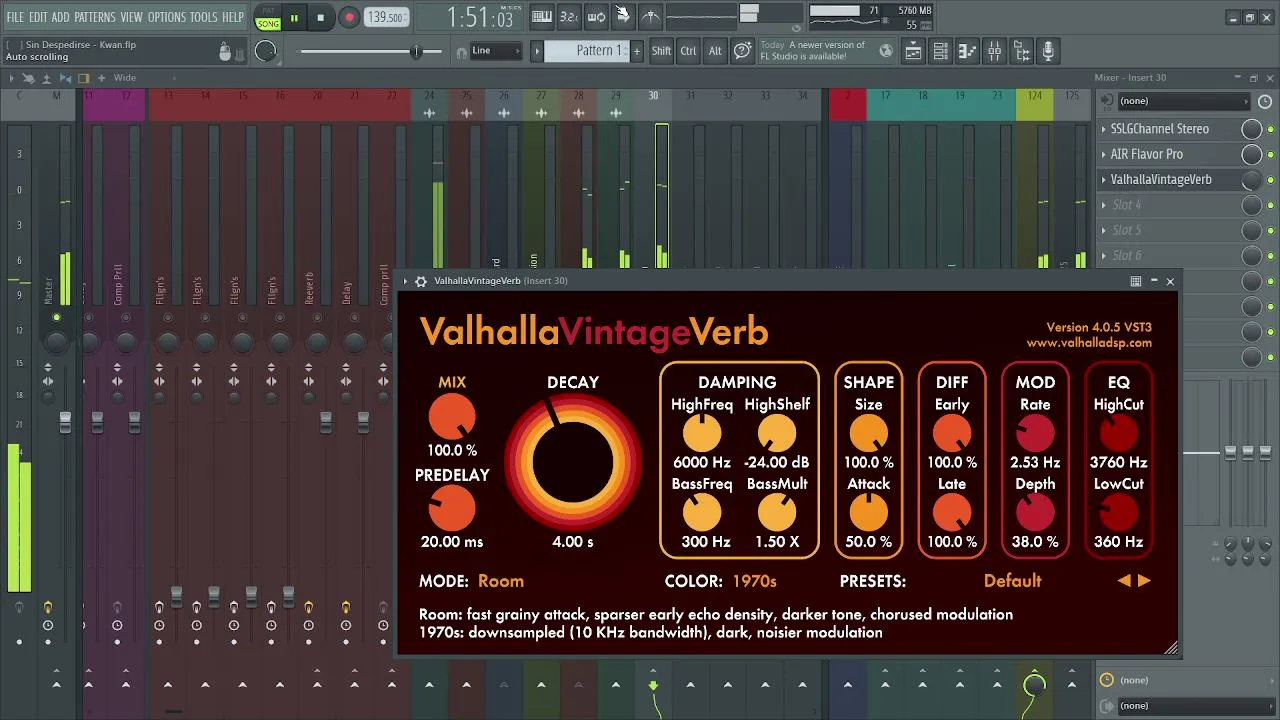Open the ADD menu
Screen dimensions: 1280x720
pyautogui.click(x=61, y=17)
